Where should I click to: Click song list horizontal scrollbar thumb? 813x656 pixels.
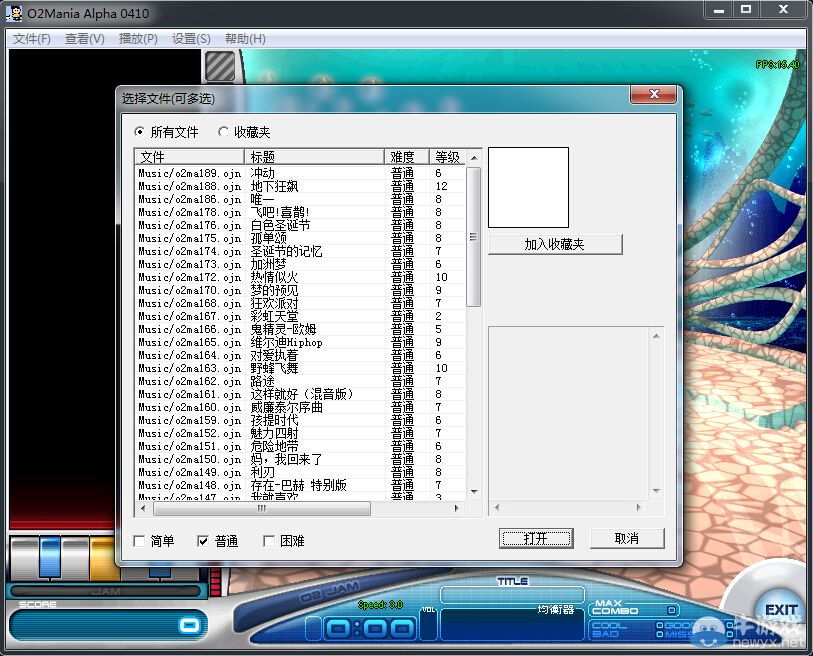pos(262,508)
